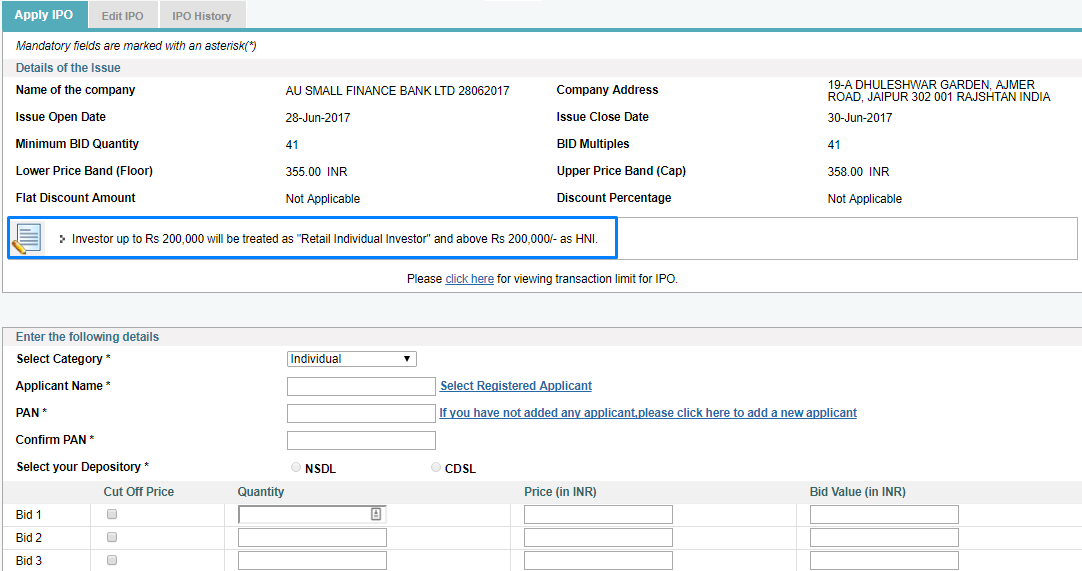
Task: Select the NSDL depository radio button
Action: pyautogui.click(x=296, y=467)
